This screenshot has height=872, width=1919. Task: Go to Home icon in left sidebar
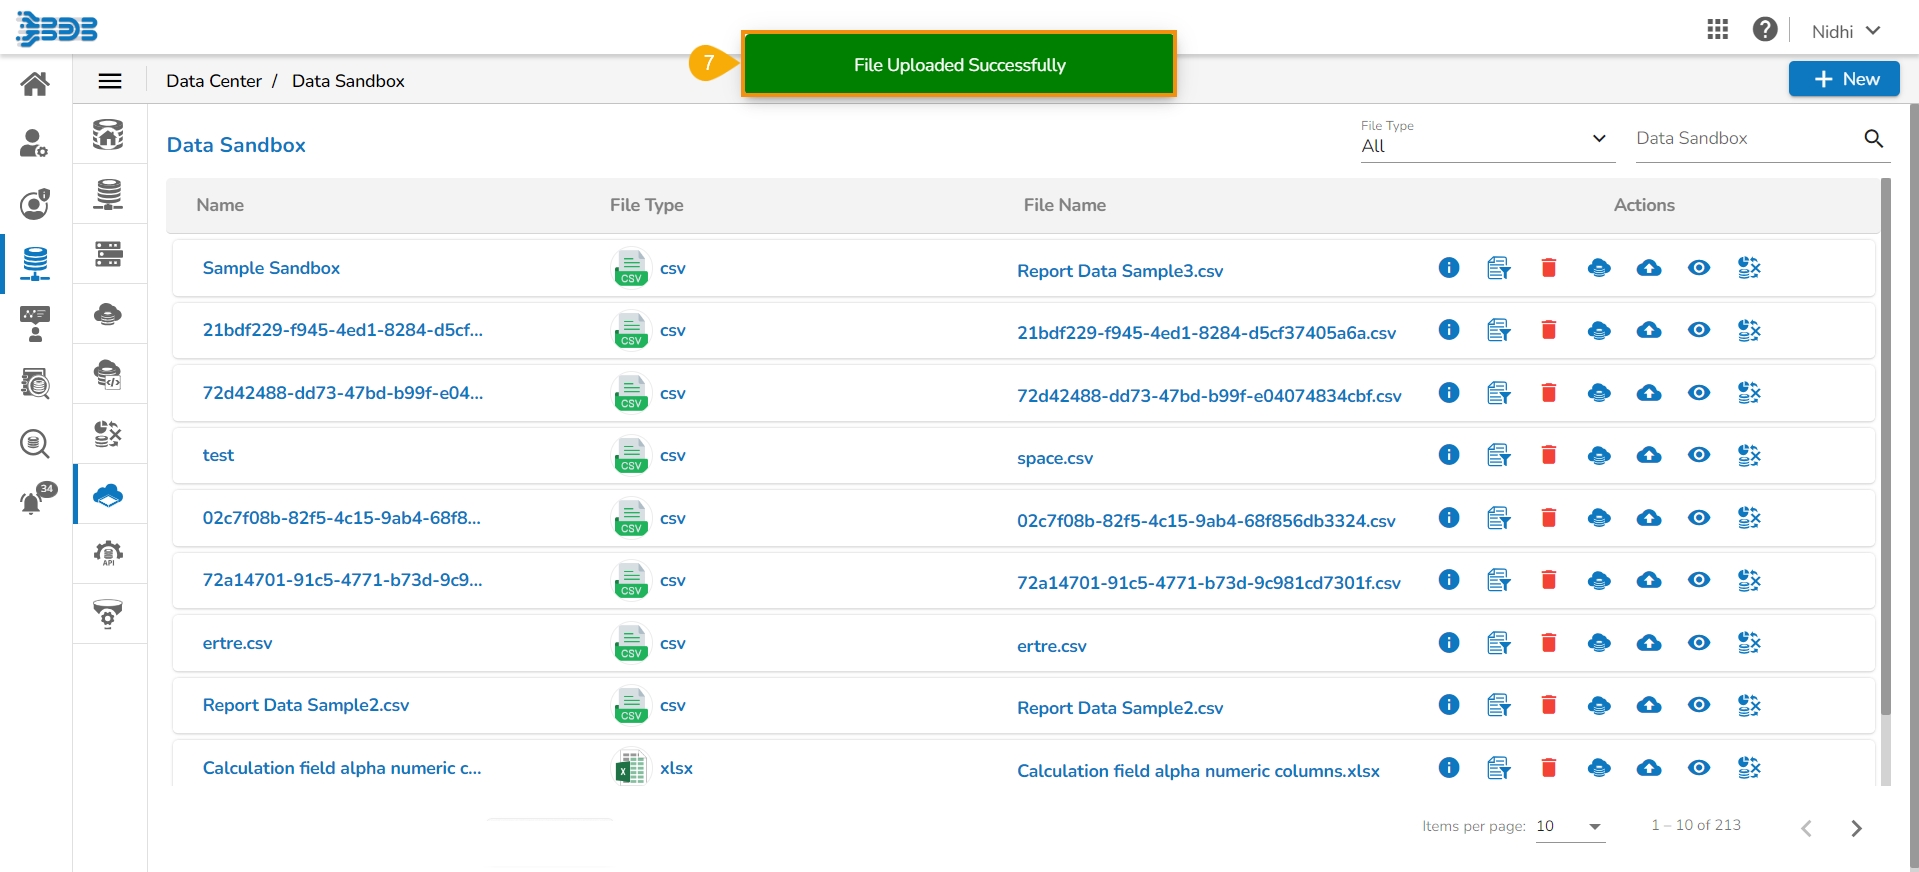pos(35,84)
